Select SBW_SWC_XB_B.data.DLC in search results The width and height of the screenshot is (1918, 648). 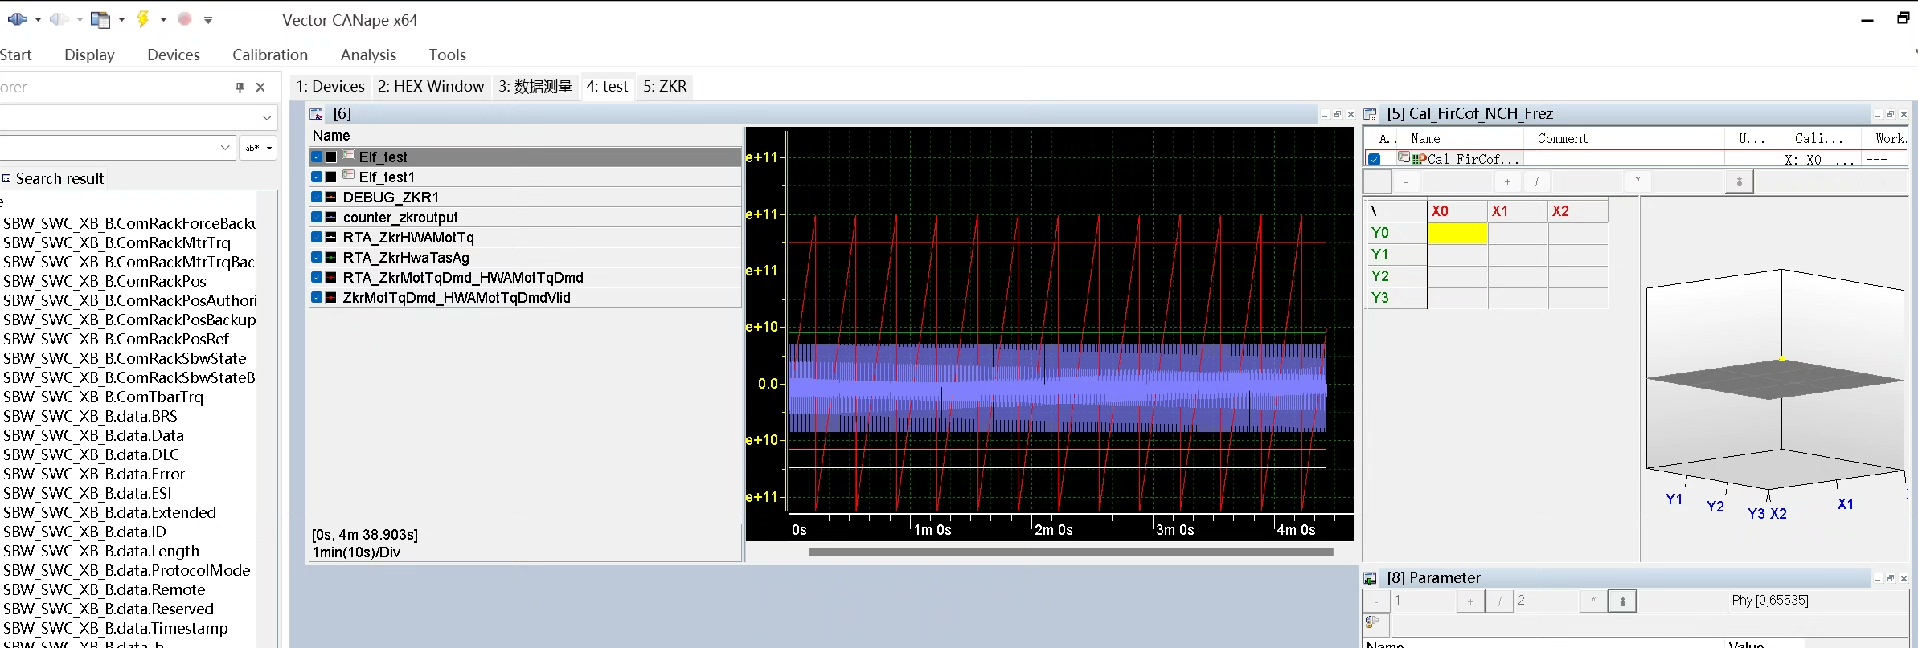tap(91, 455)
